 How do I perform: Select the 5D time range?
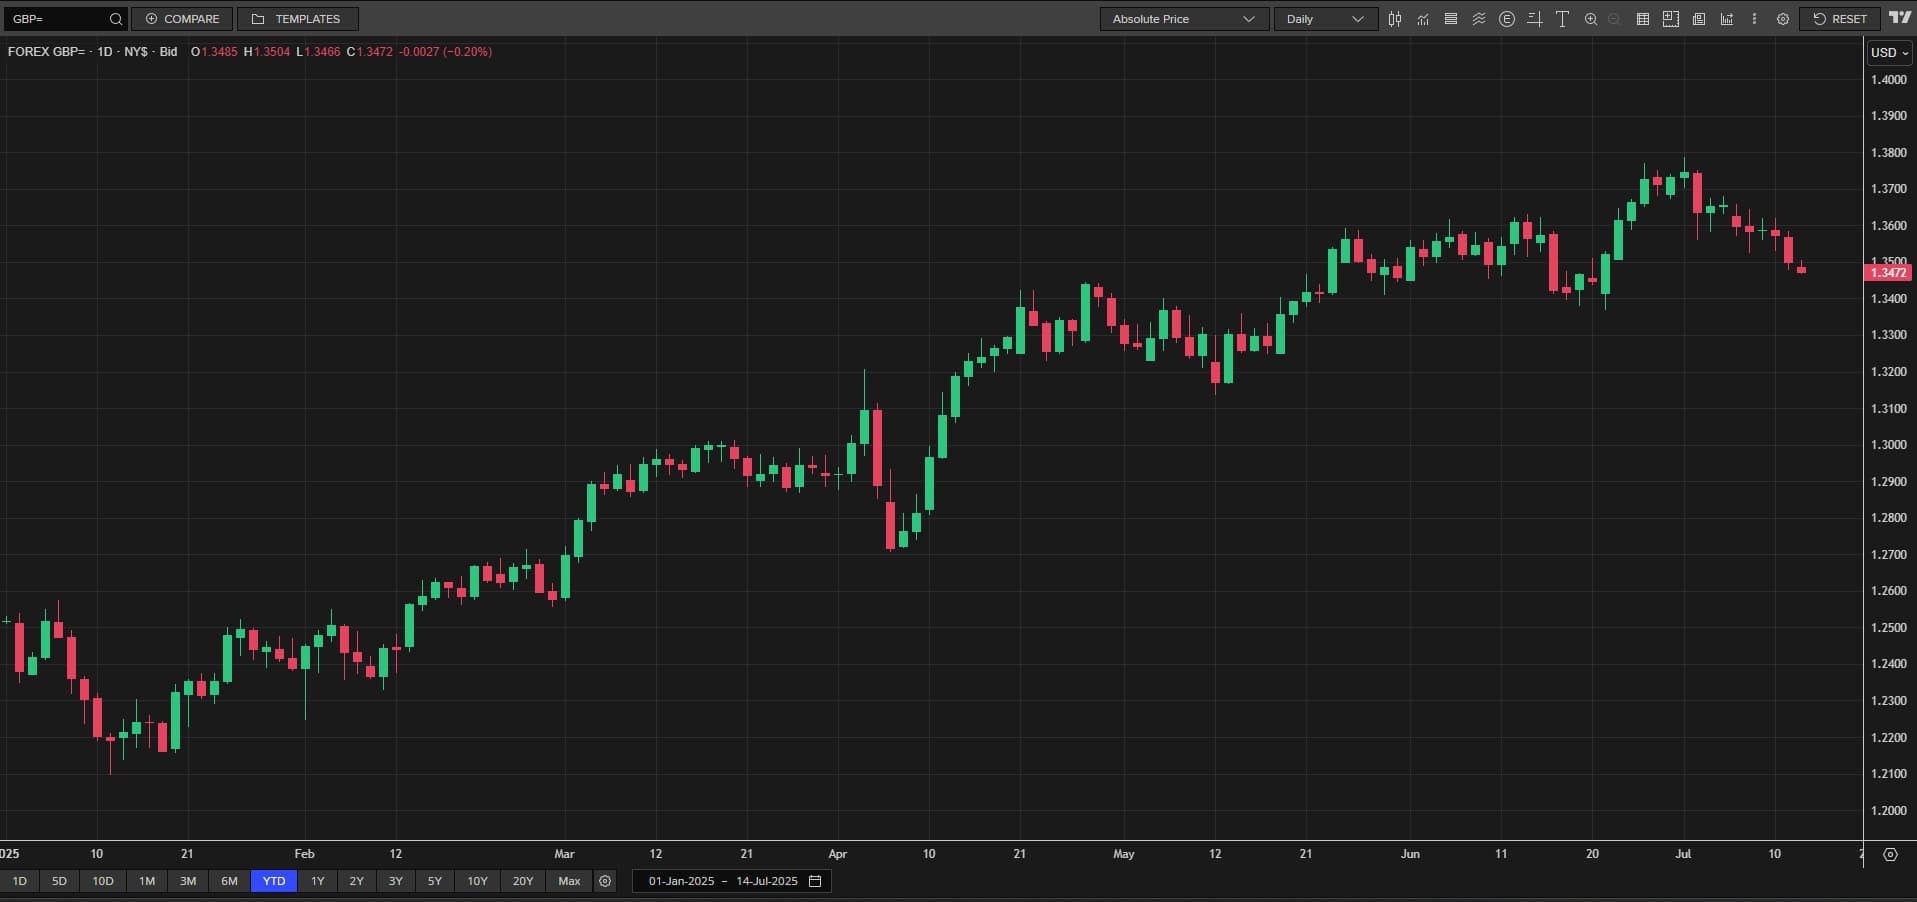pyautogui.click(x=59, y=881)
